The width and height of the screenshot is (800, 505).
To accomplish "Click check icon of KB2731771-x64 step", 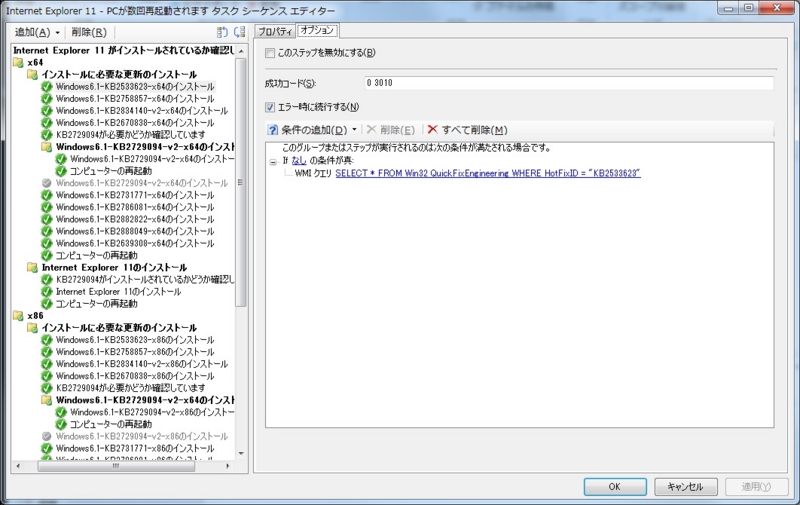I will pos(47,195).
